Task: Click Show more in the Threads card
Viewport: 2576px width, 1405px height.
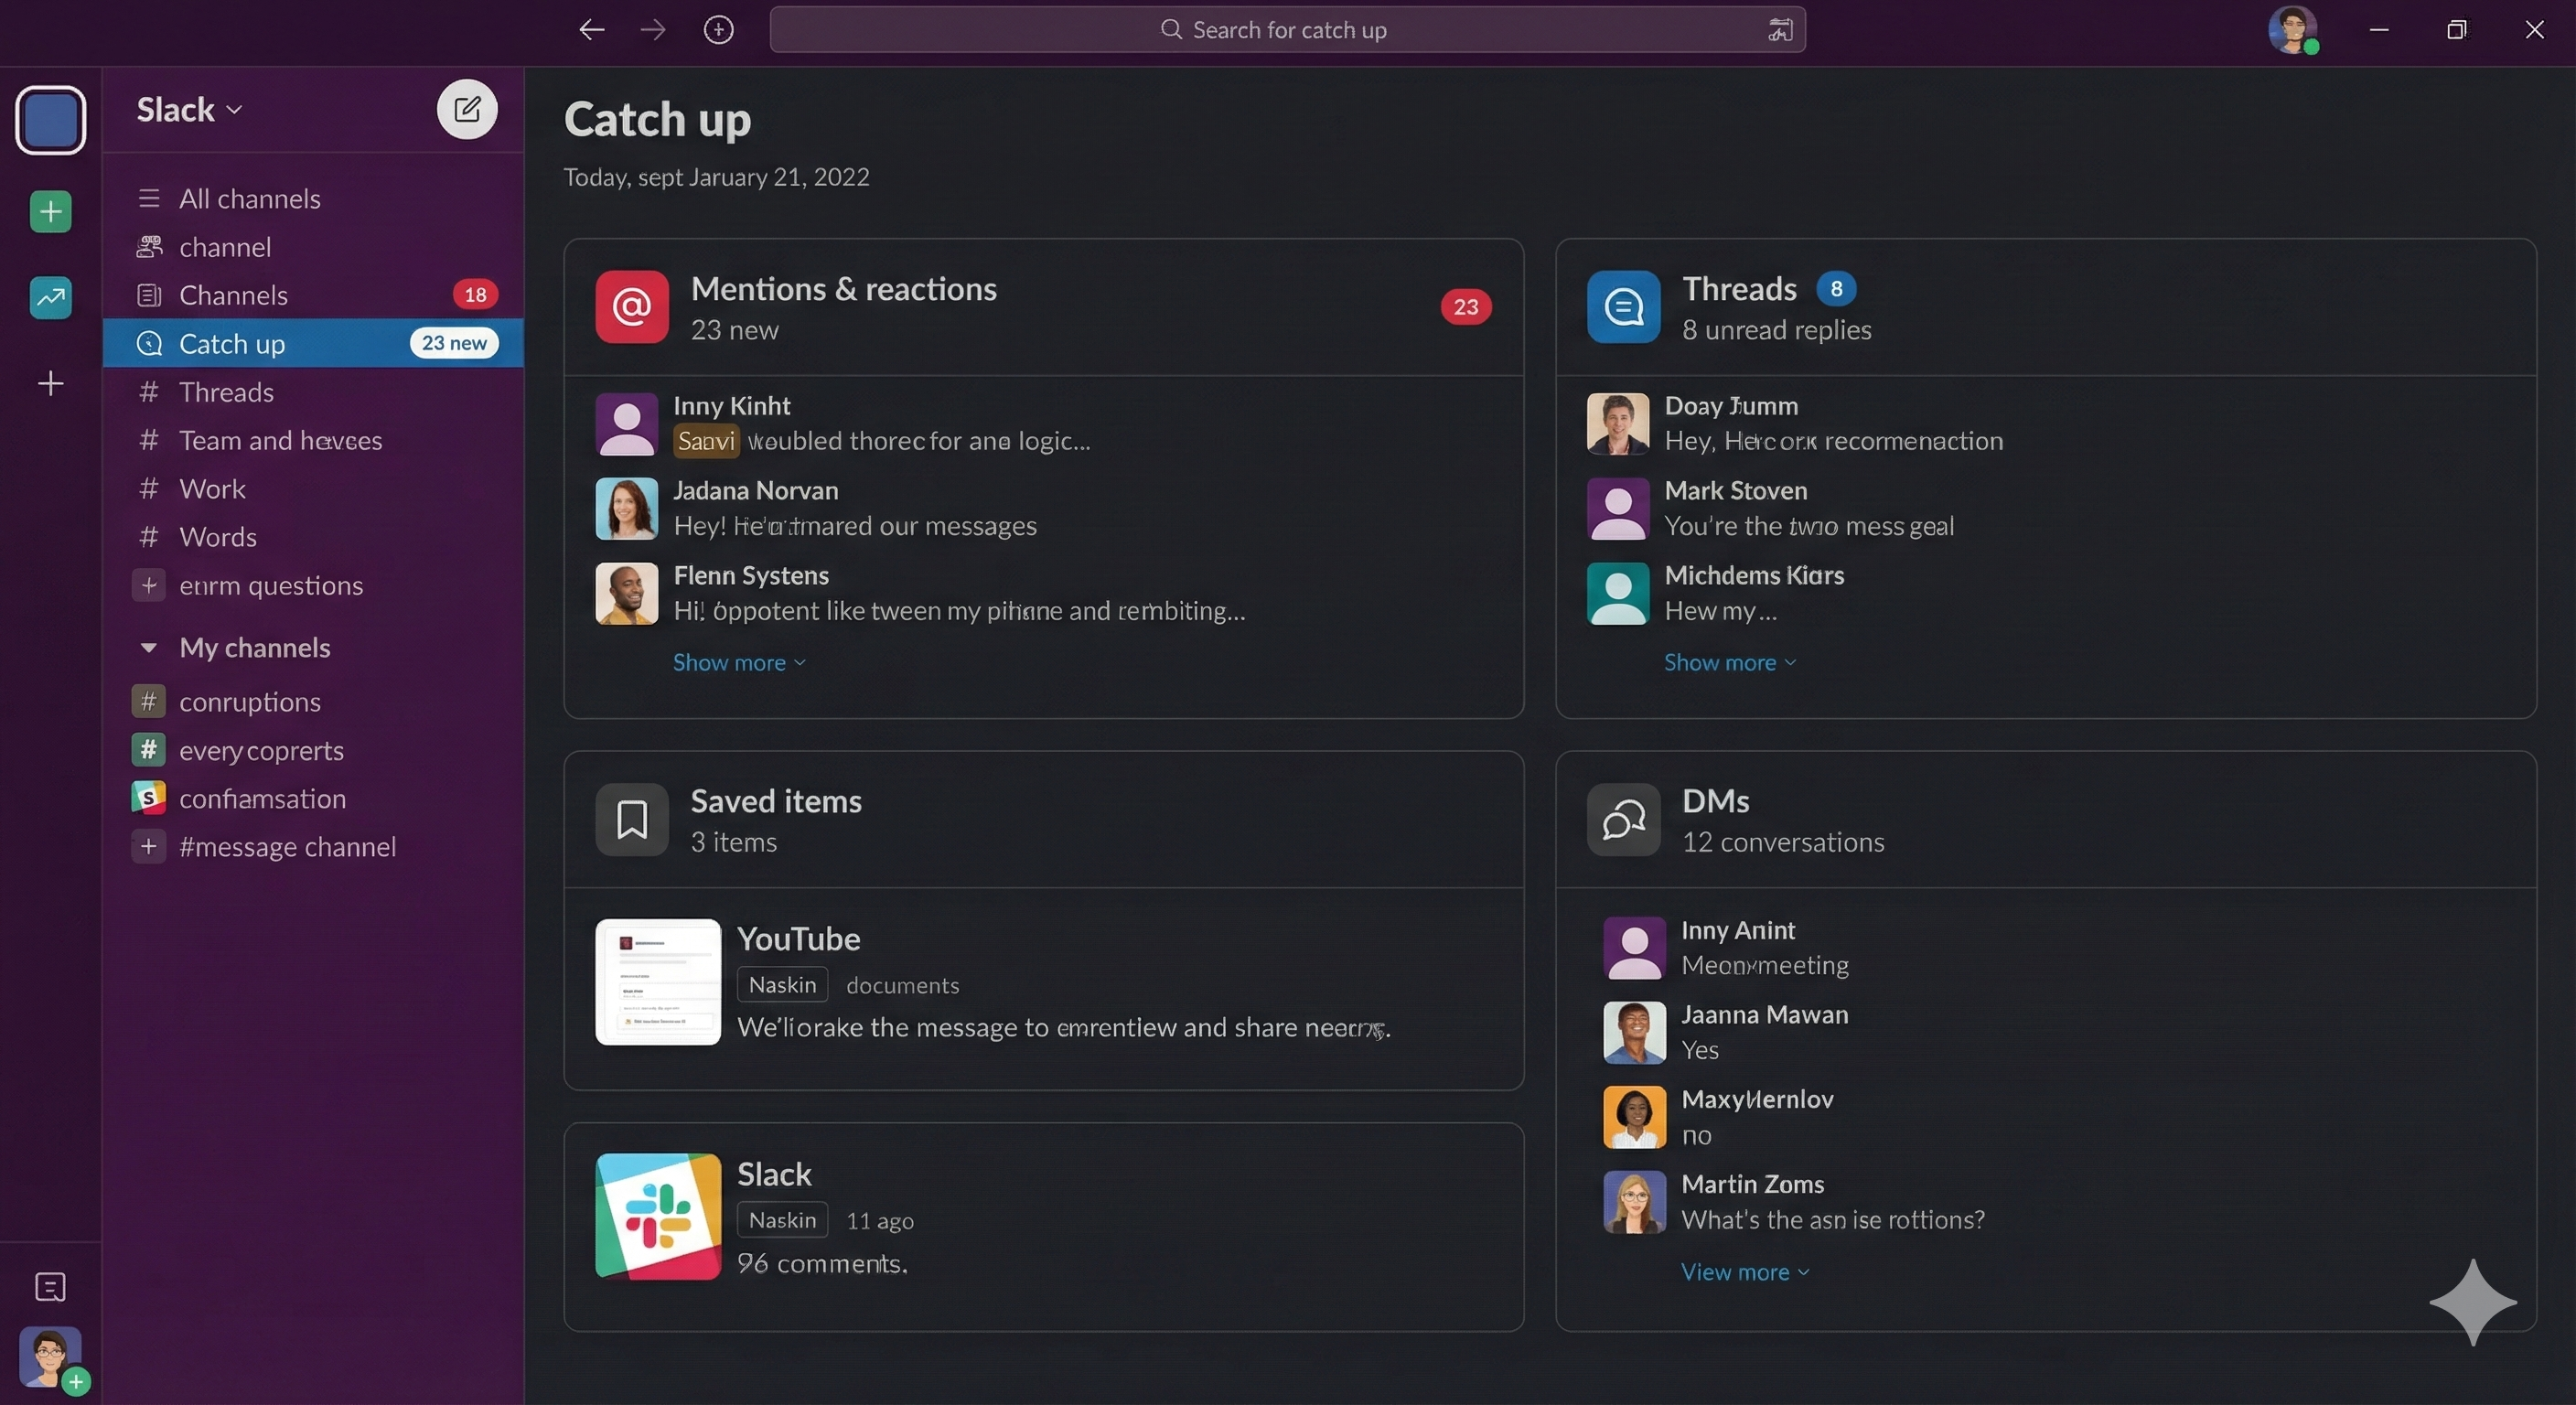Action: coord(1729,662)
